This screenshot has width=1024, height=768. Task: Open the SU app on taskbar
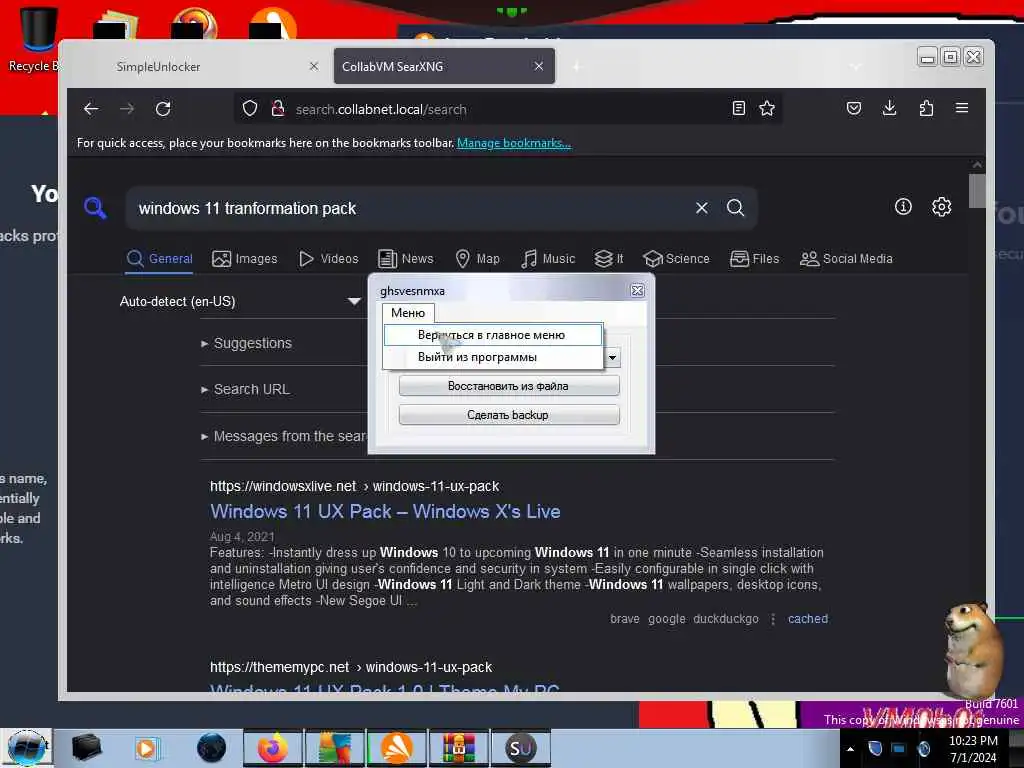tap(520, 748)
